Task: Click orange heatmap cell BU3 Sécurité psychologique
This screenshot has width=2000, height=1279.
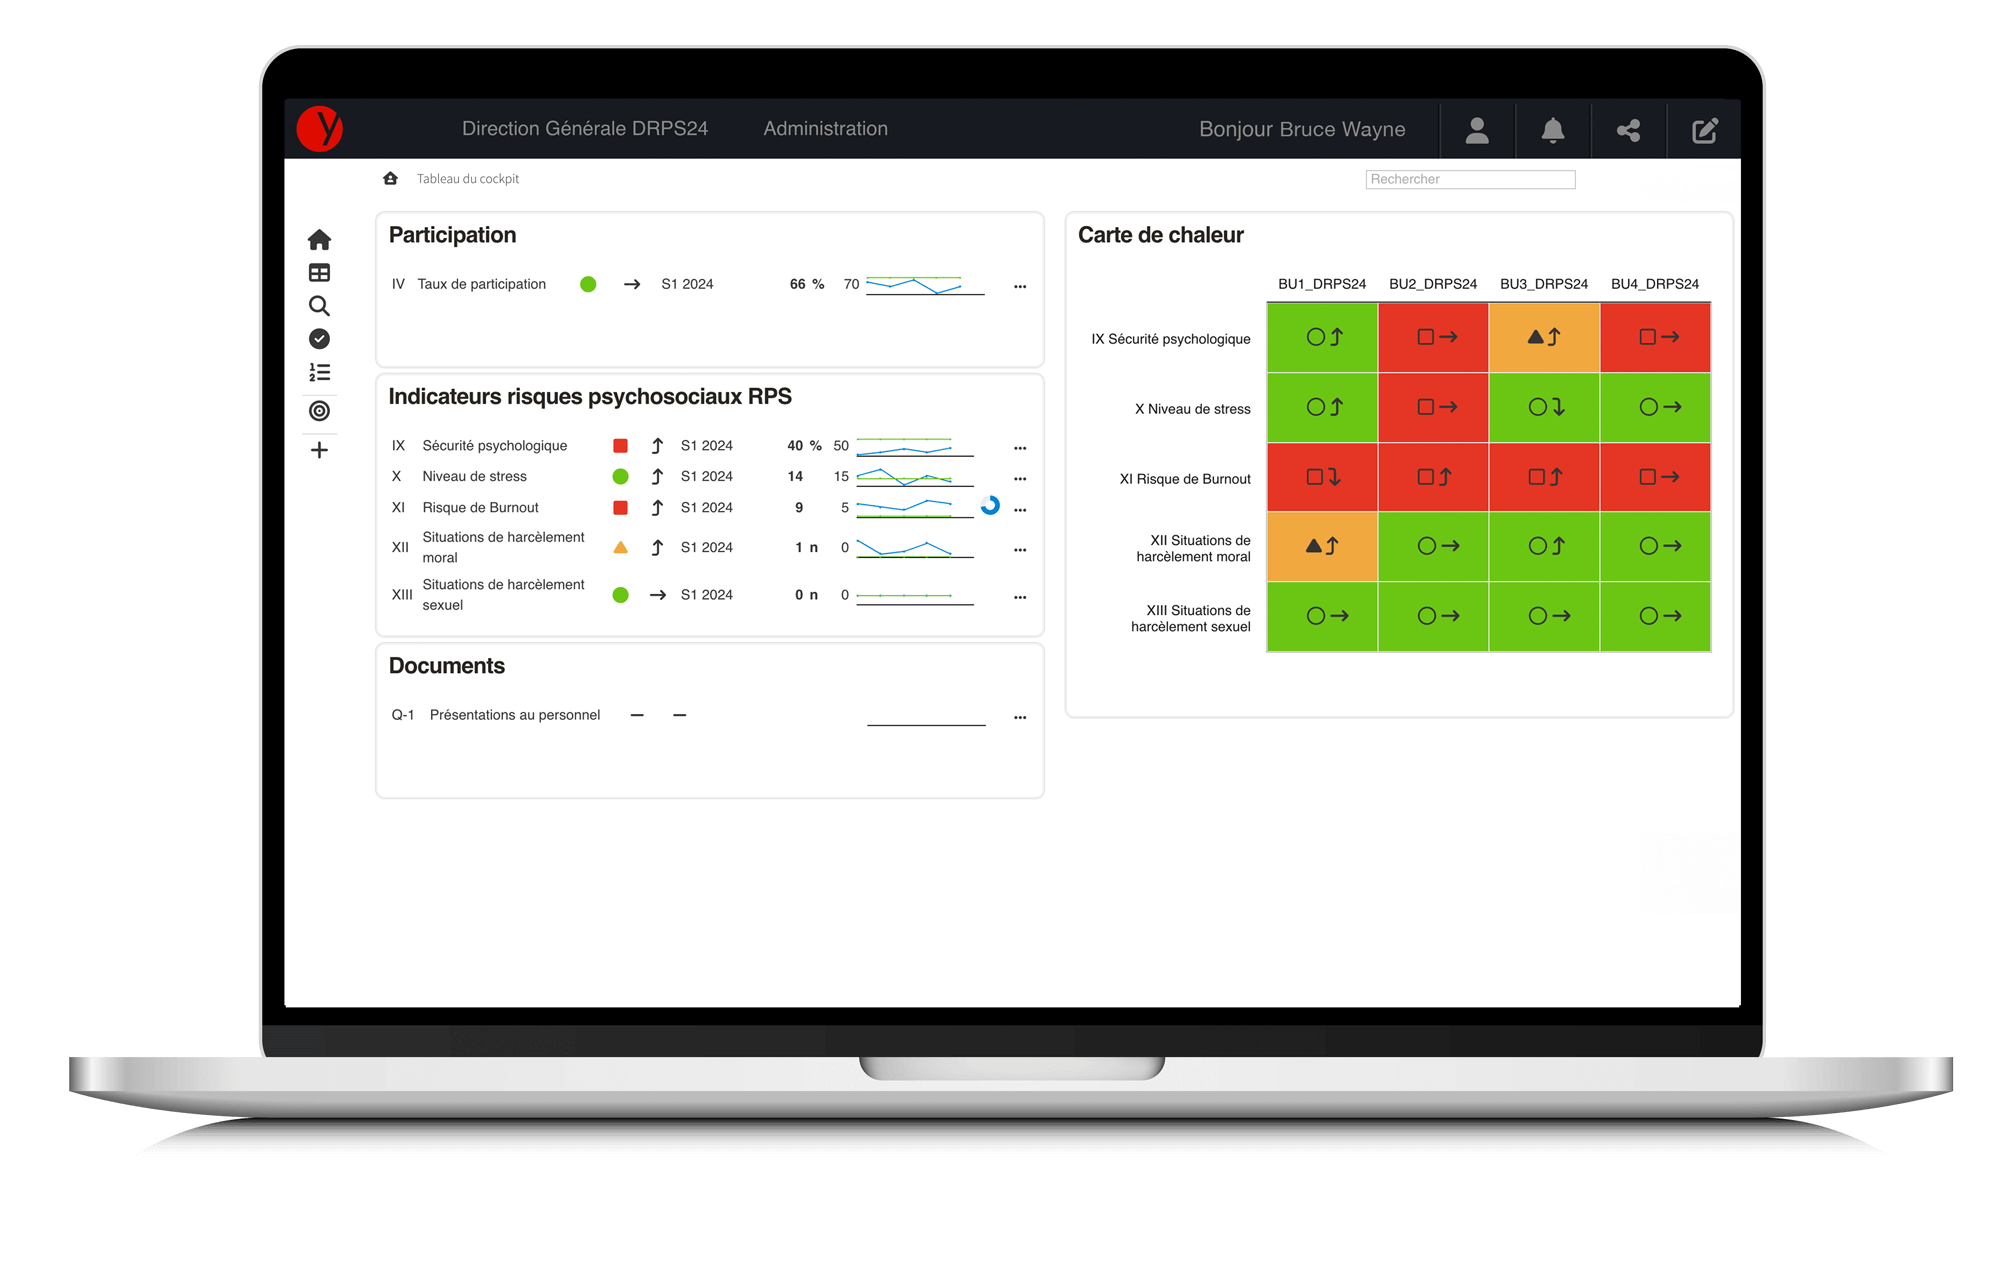Action: (1544, 338)
